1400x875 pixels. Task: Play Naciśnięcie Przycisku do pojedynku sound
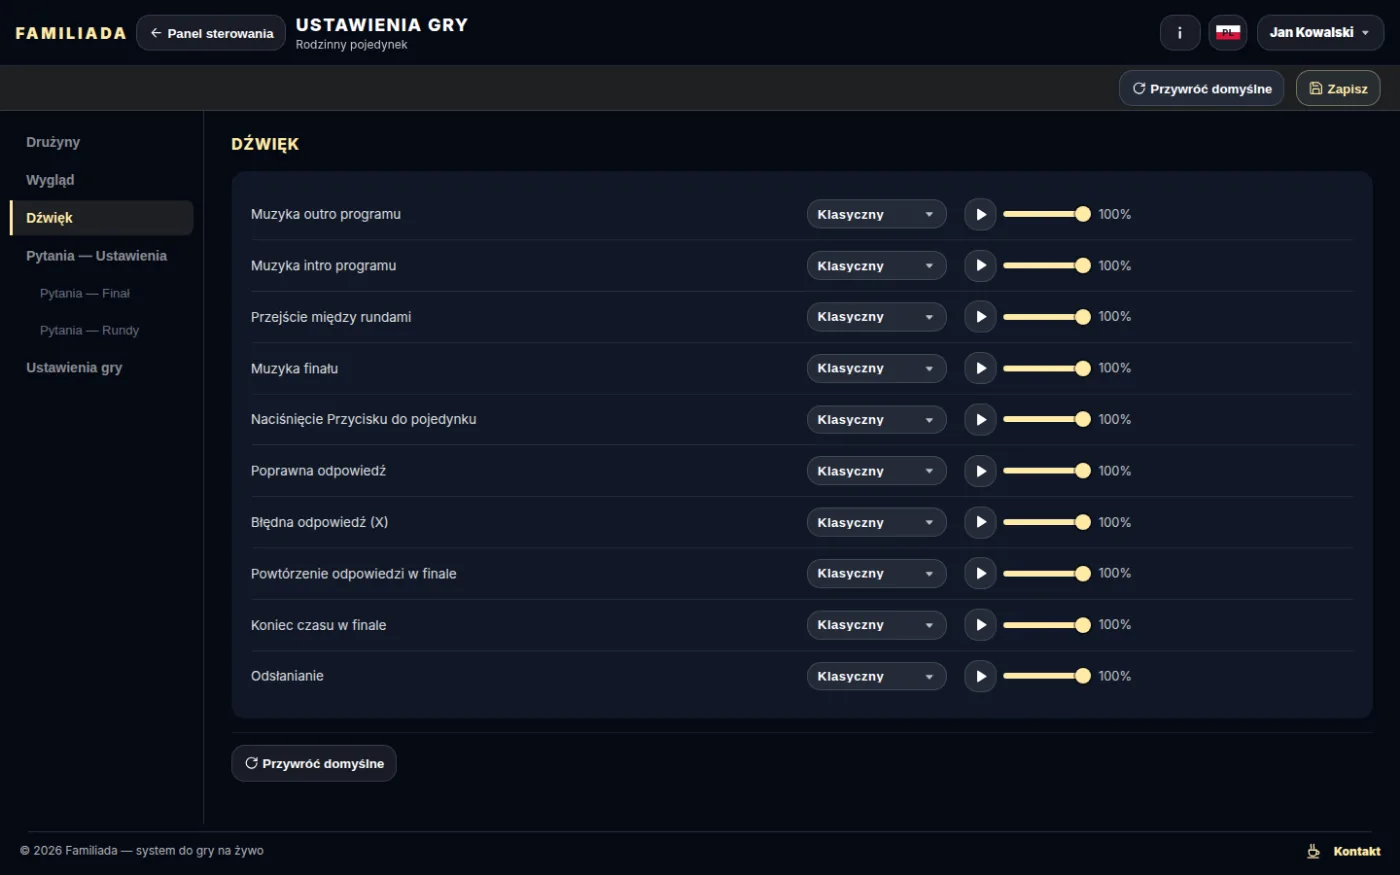click(x=980, y=419)
